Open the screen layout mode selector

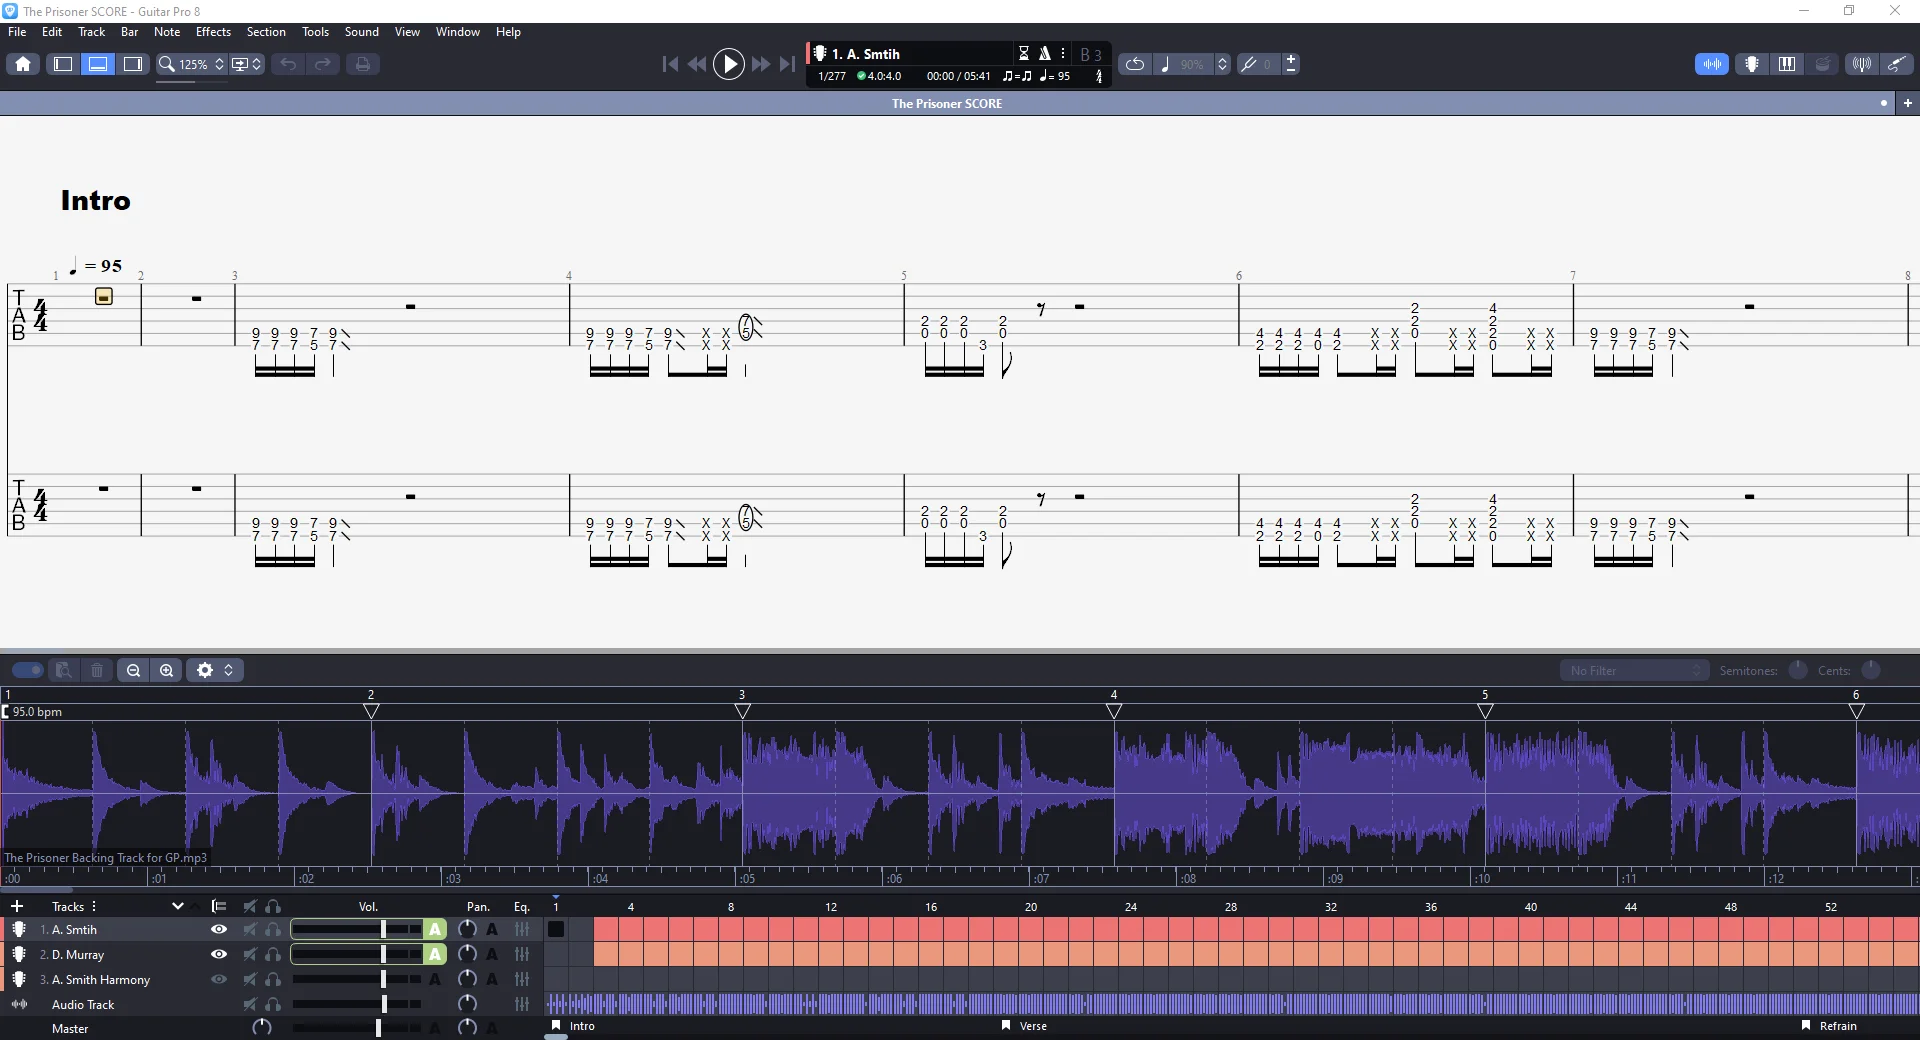coord(246,64)
